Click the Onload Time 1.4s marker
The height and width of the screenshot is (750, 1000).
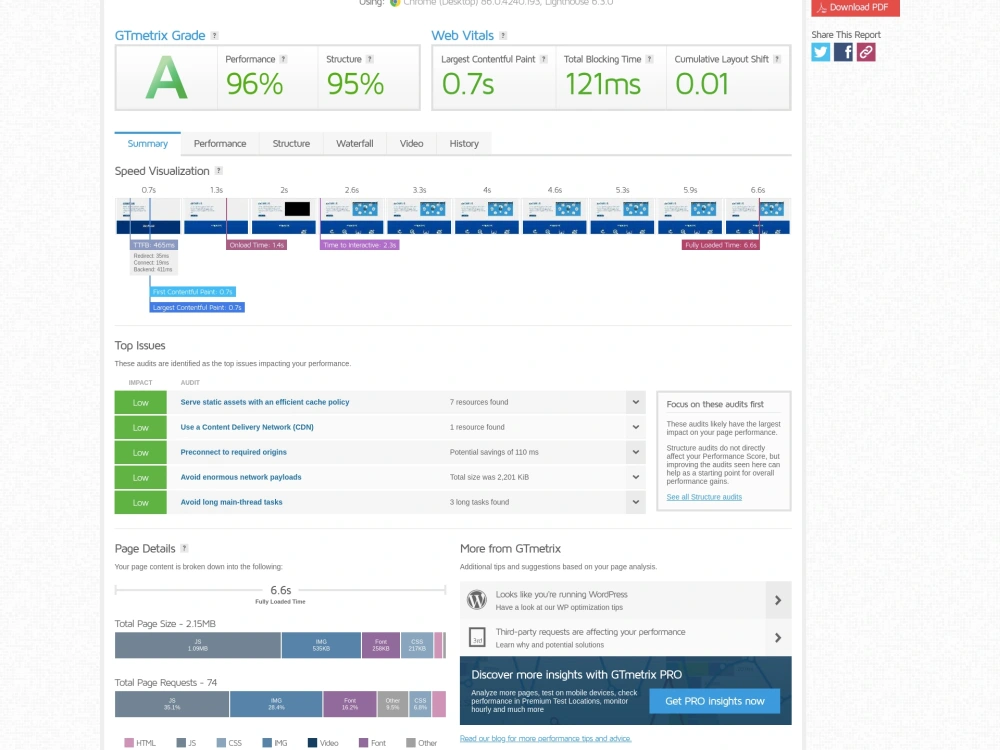(256, 245)
